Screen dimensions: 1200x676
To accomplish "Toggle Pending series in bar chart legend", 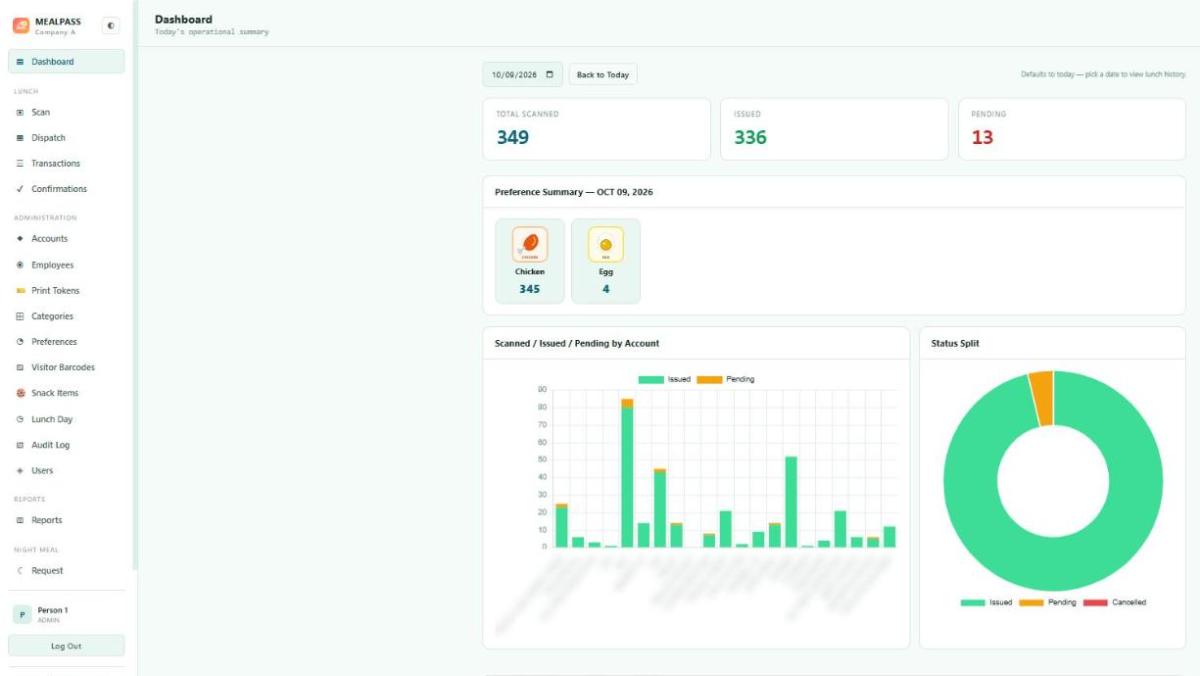I will 726,380.
